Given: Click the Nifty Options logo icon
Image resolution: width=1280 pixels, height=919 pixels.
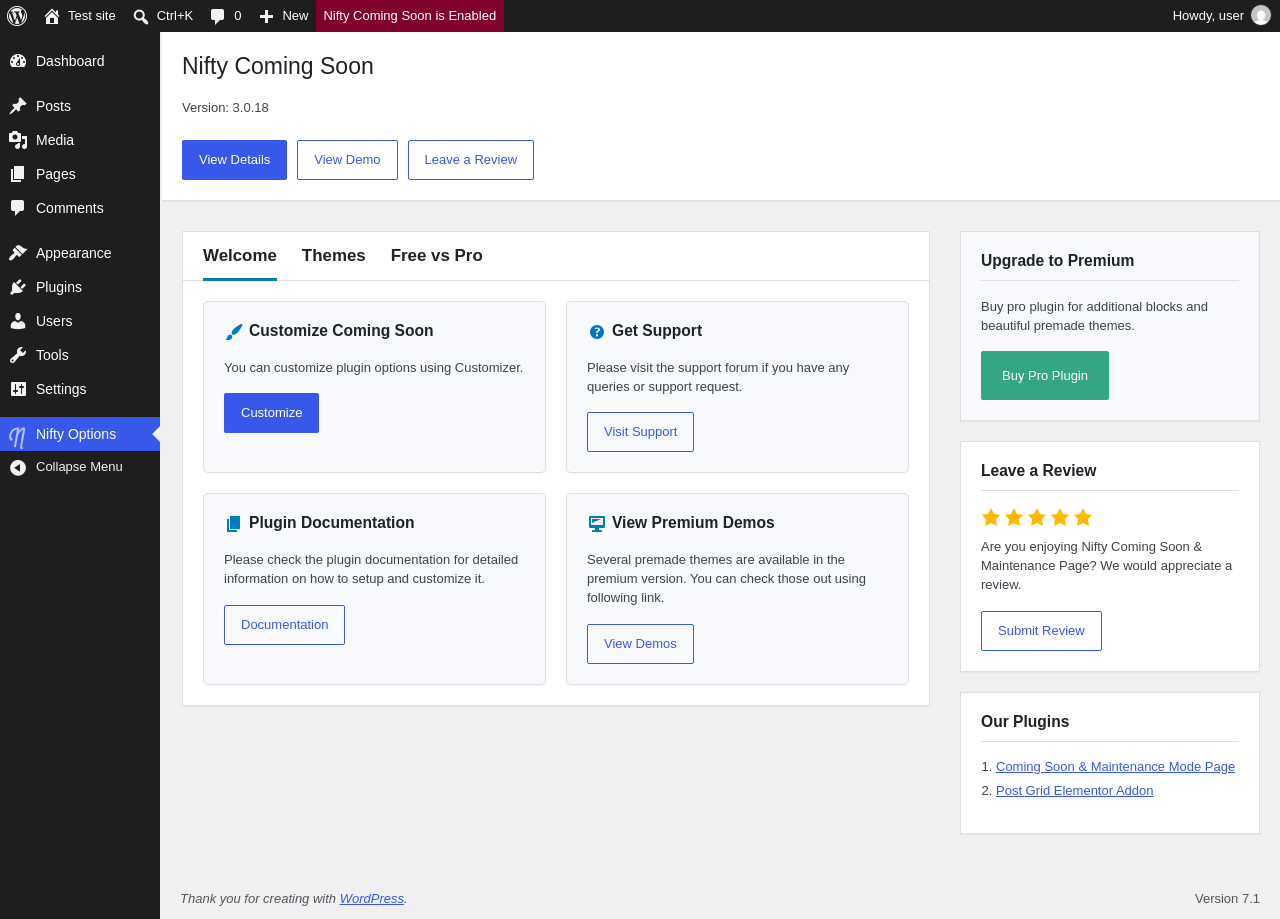Looking at the screenshot, I should pos(18,436).
